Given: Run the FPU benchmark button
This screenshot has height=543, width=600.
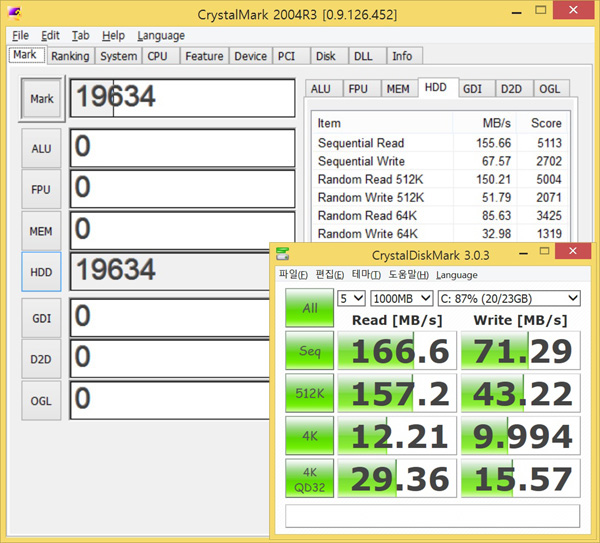Looking at the screenshot, I should coord(41,189).
